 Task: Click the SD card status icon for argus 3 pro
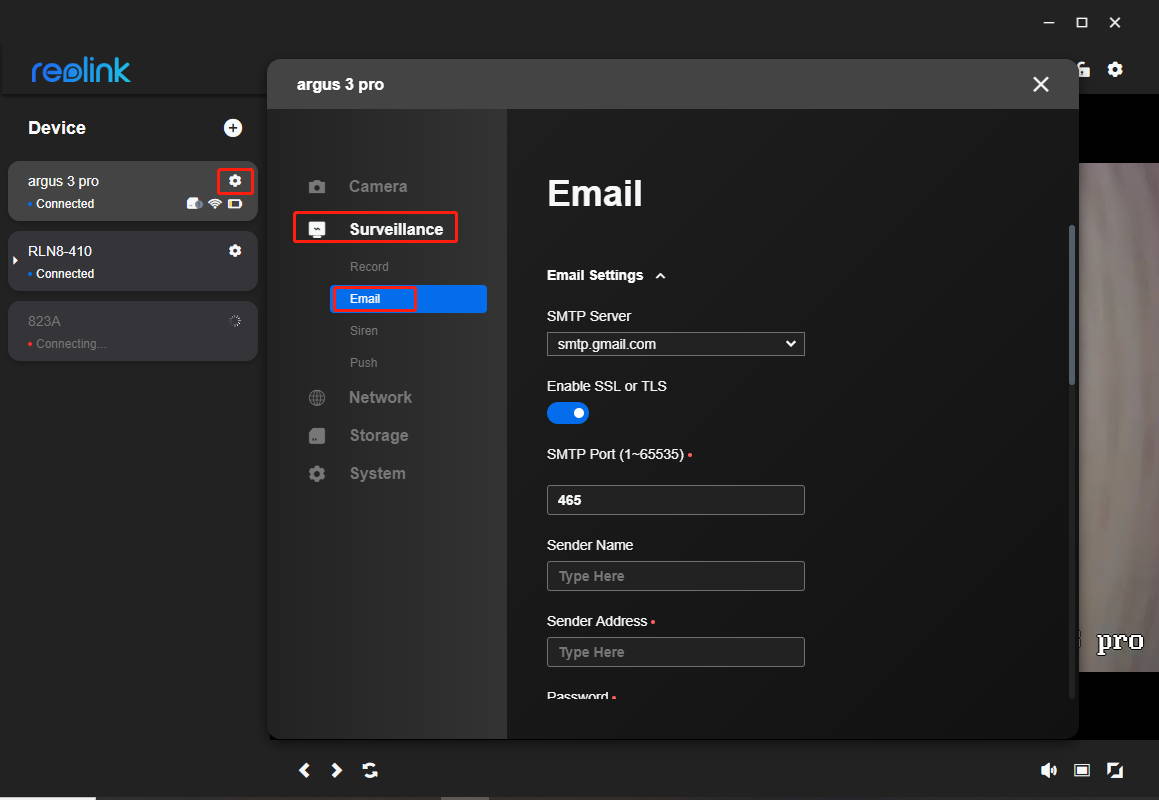click(194, 203)
